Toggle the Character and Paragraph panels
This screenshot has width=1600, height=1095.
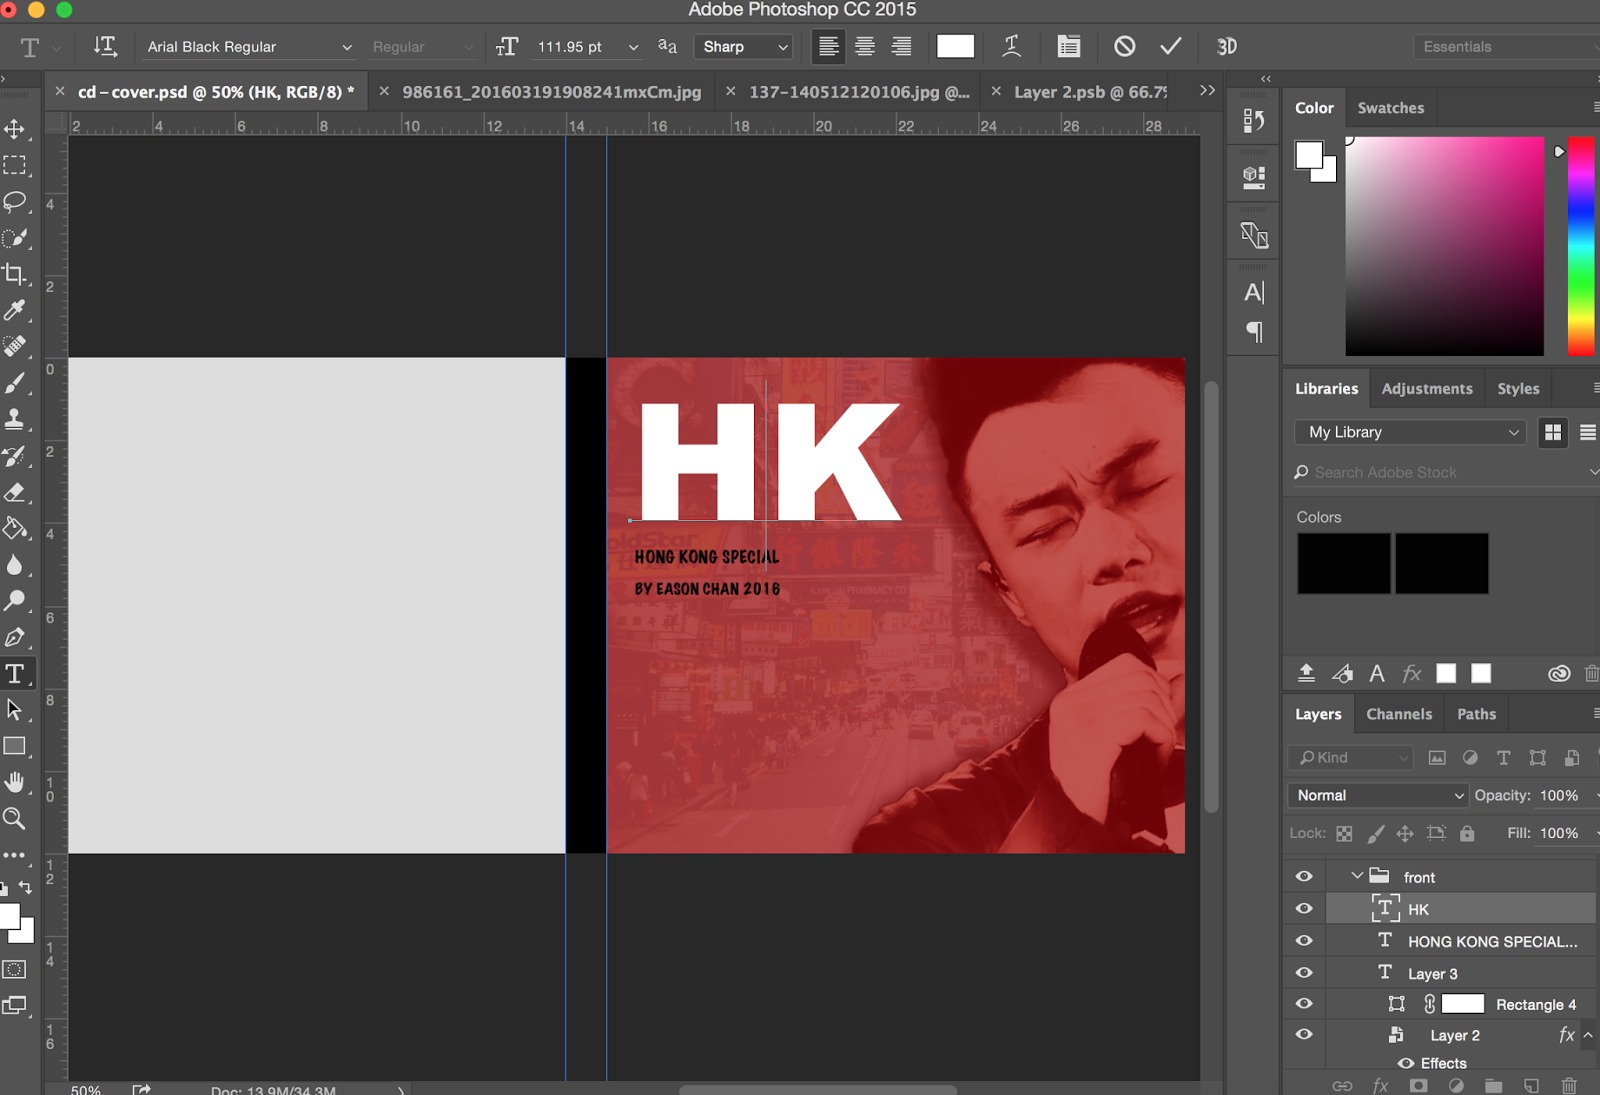point(1069,46)
